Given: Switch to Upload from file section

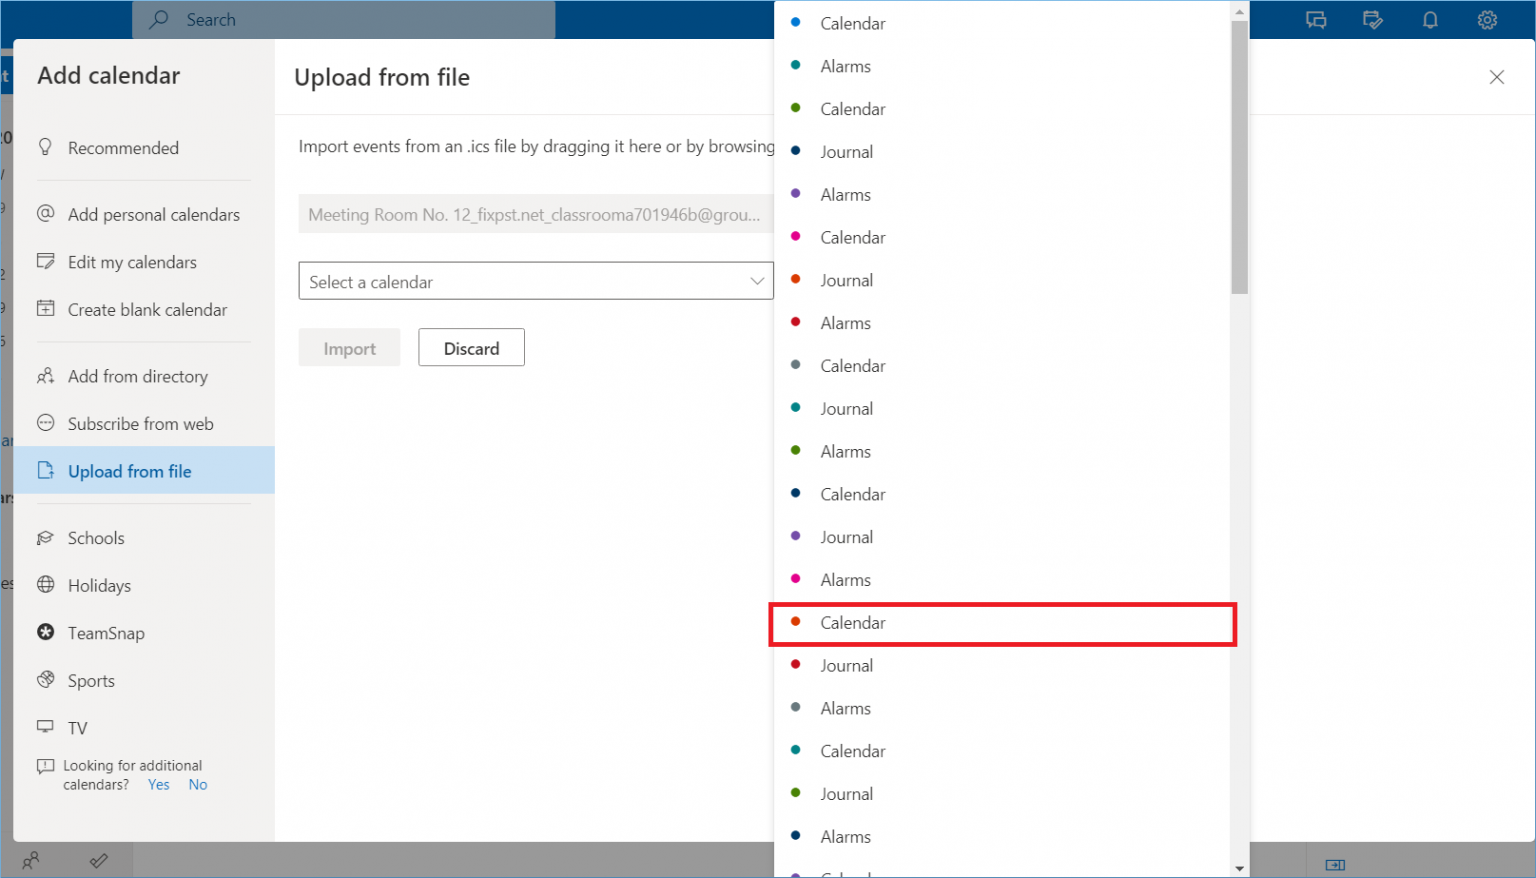Looking at the screenshot, I should [129, 470].
